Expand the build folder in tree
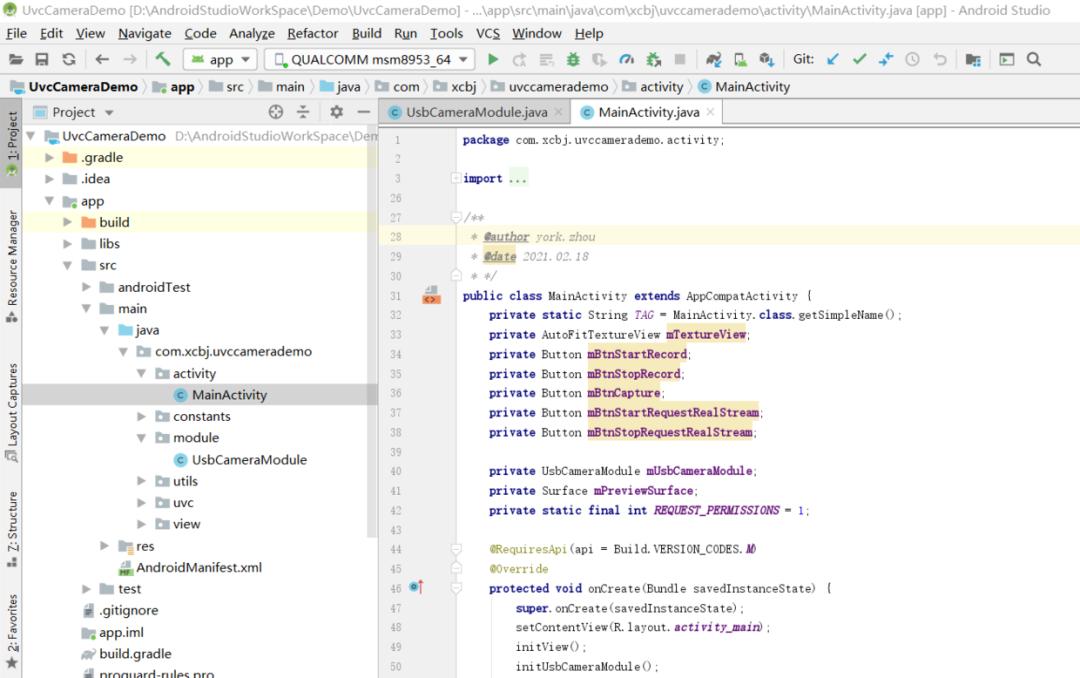 click(x=68, y=222)
